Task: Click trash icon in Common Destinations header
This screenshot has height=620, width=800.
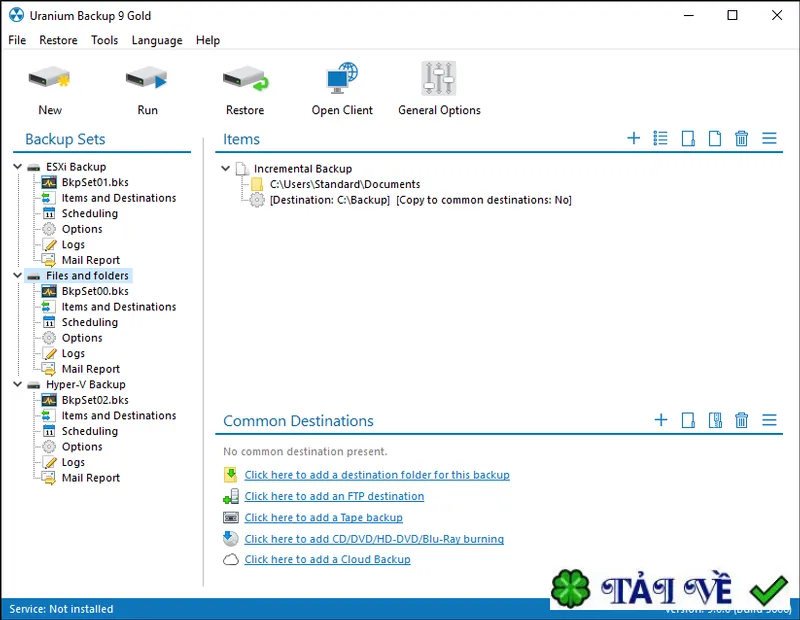Action: click(x=741, y=420)
